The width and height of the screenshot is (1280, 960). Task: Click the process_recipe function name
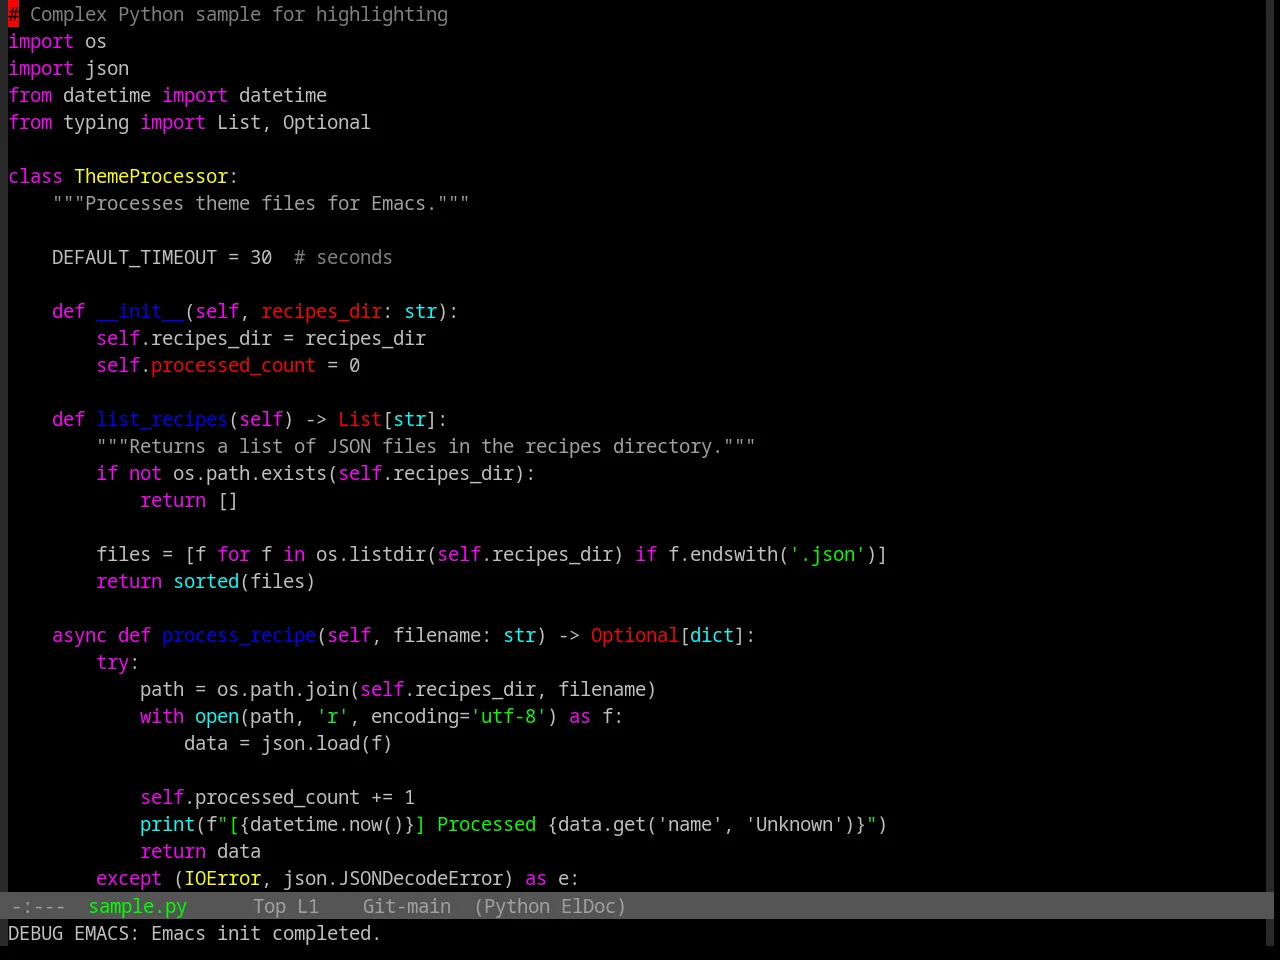tap(239, 635)
